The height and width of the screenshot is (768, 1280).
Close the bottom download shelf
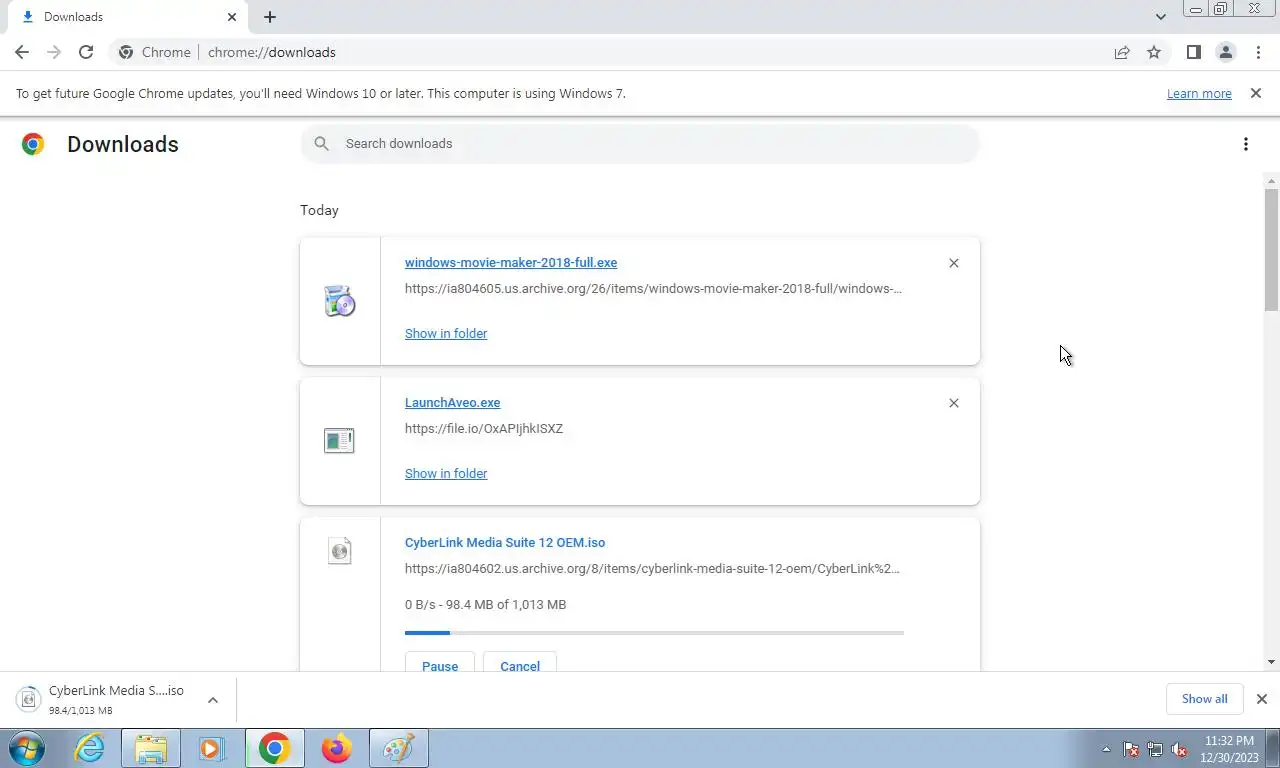(x=1261, y=699)
